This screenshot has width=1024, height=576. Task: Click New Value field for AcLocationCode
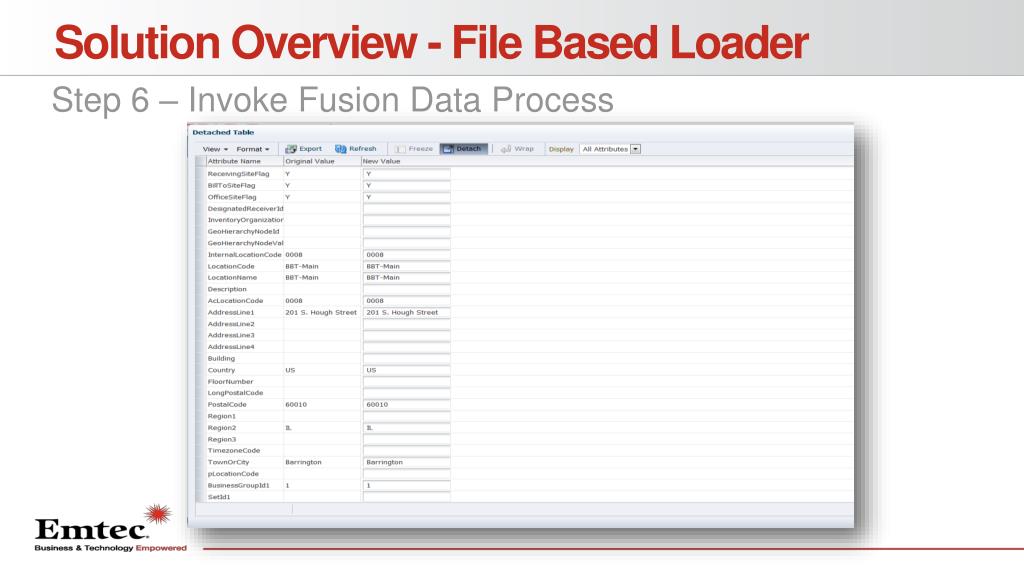pyautogui.click(x=406, y=301)
